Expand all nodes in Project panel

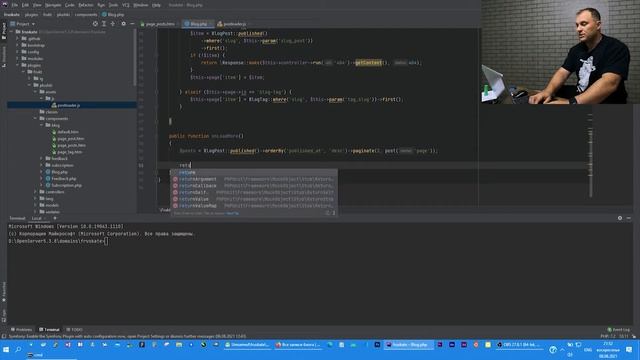click(104, 24)
